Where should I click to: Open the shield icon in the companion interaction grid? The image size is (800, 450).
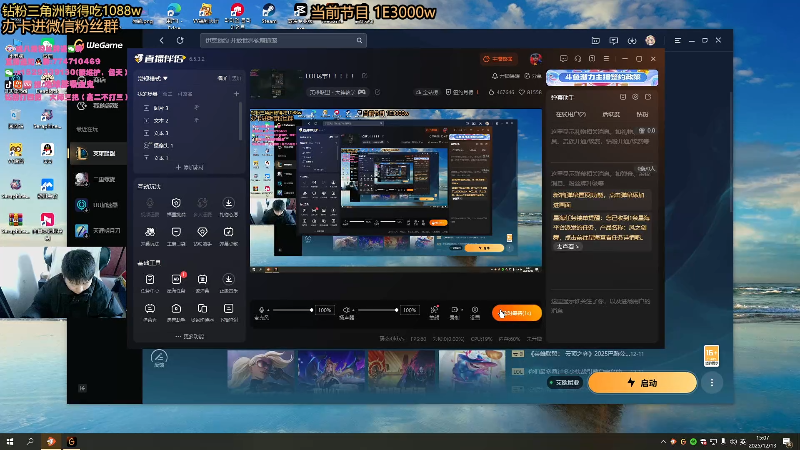176,203
